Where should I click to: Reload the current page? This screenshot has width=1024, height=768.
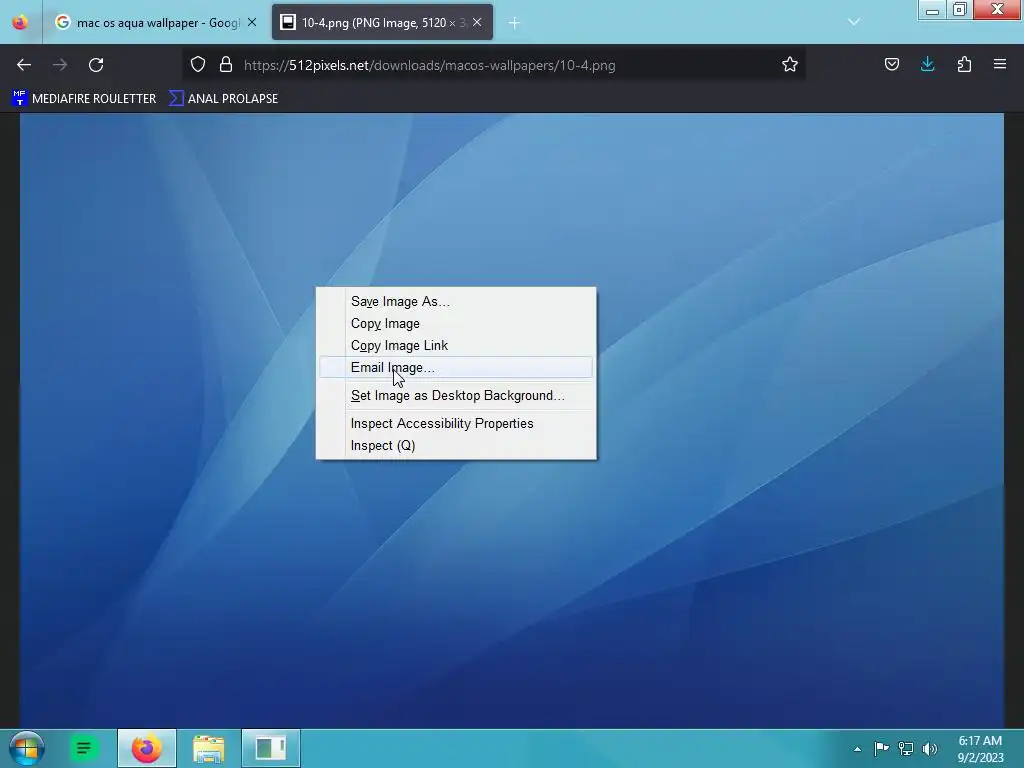tap(96, 65)
